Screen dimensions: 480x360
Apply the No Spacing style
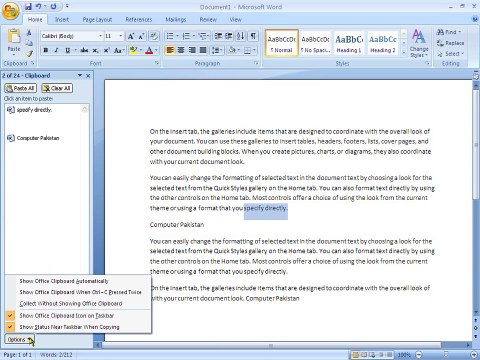pyautogui.click(x=315, y=43)
